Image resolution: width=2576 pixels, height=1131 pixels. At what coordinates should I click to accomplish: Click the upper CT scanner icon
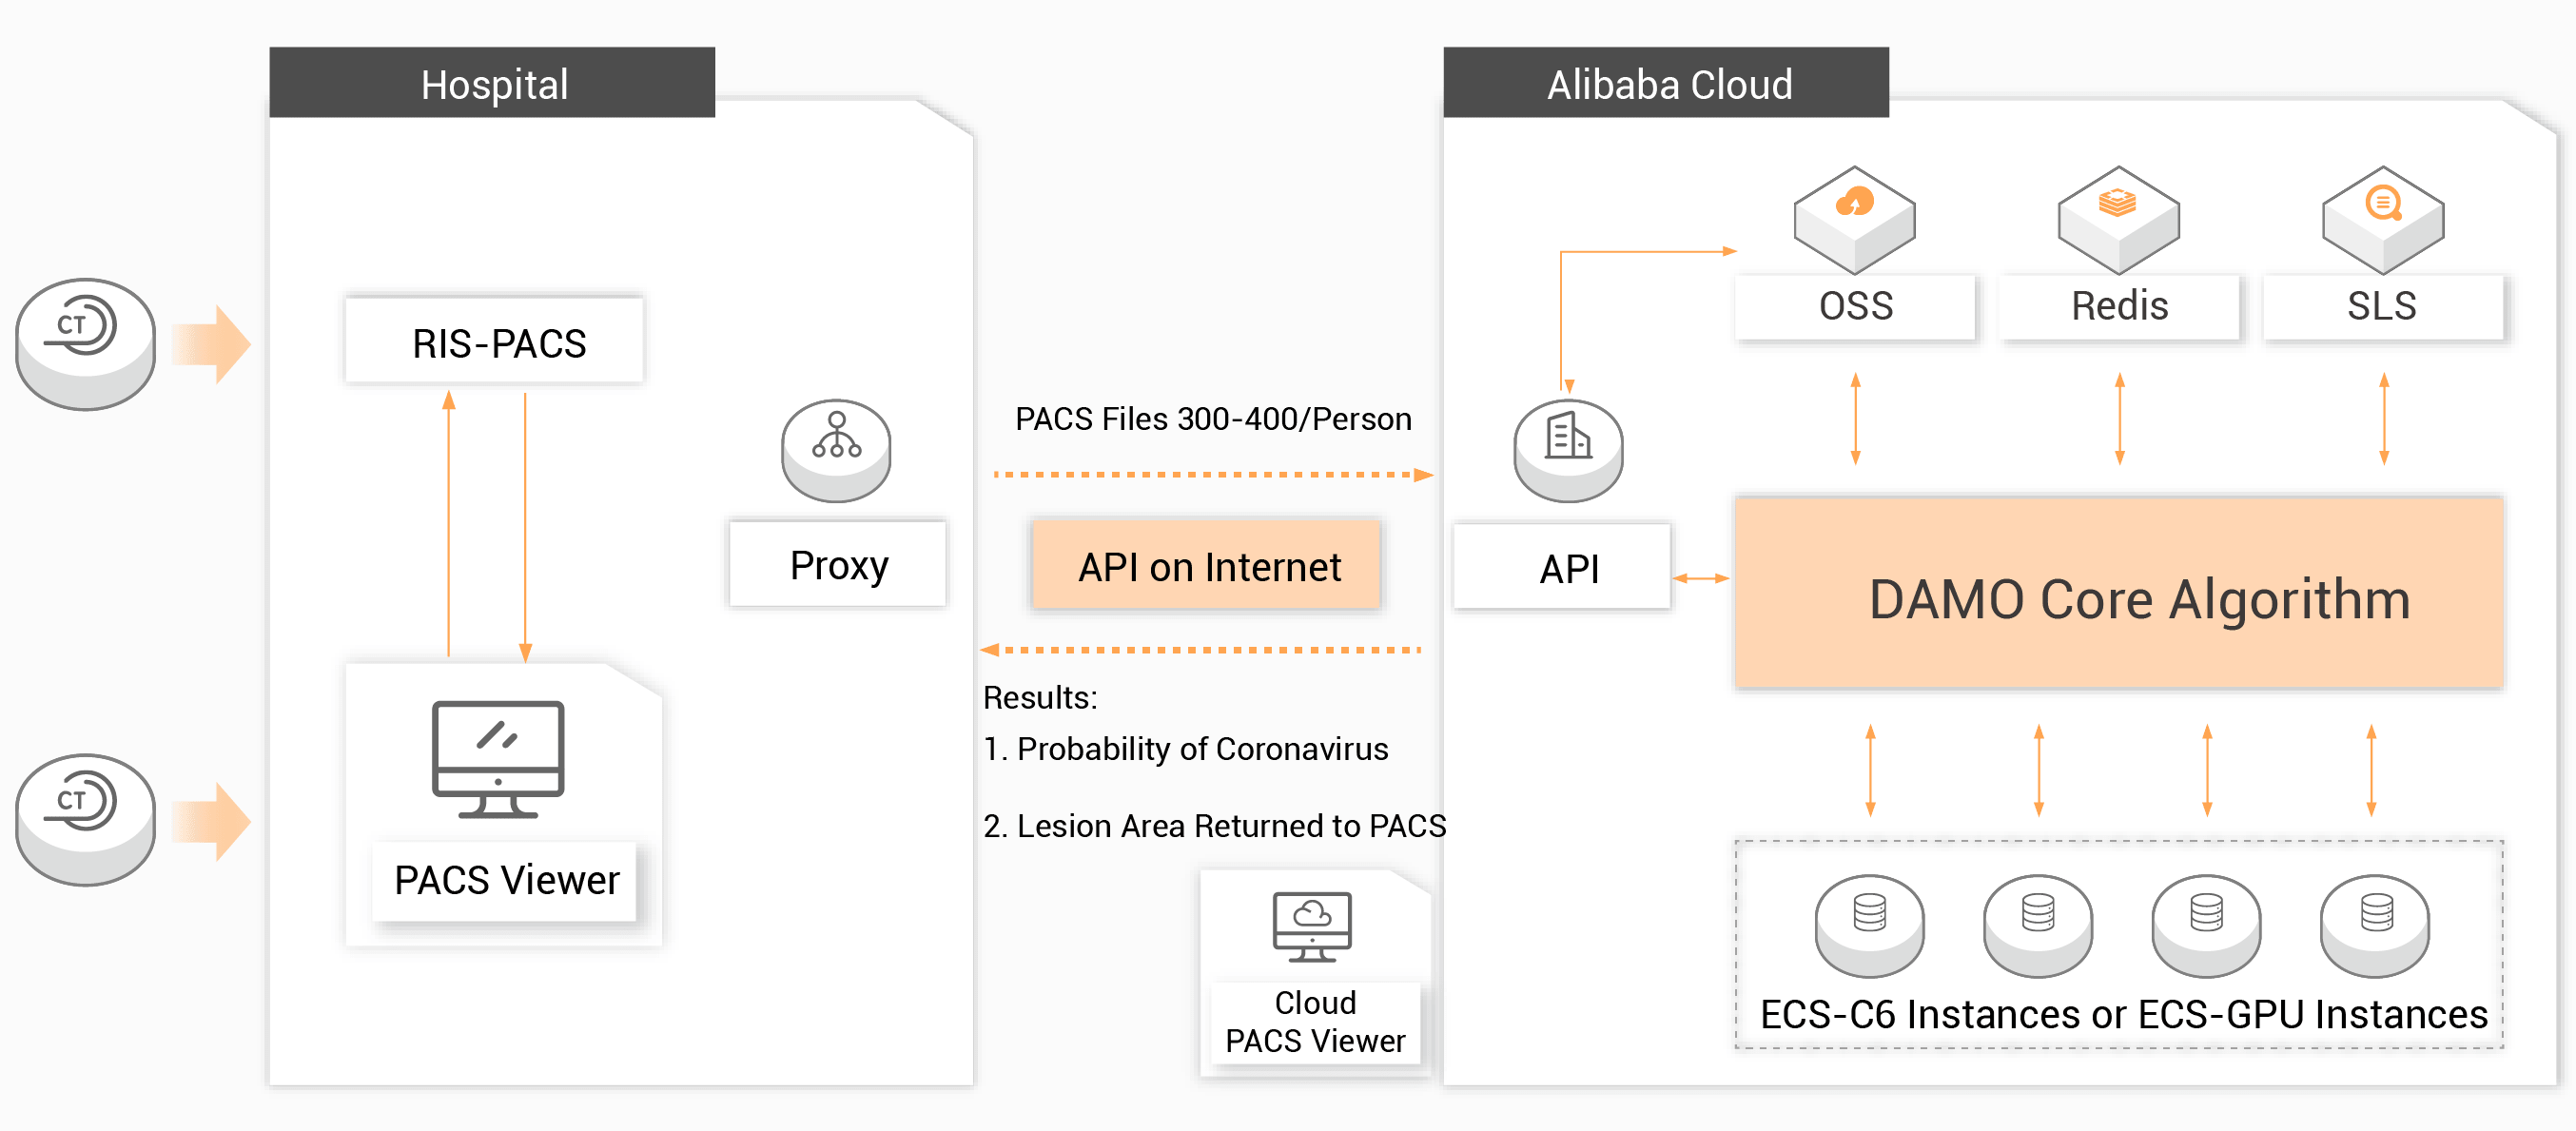pyautogui.click(x=86, y=342)
